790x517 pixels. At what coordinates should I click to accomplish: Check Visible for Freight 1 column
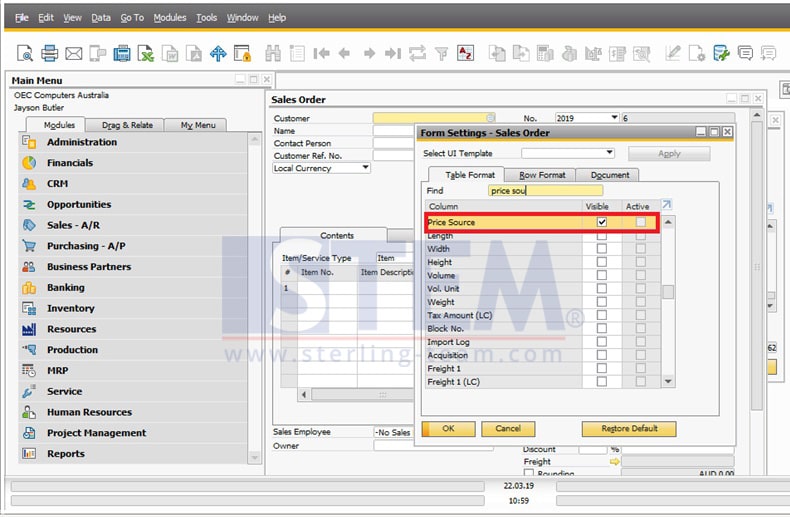[602, 368]
